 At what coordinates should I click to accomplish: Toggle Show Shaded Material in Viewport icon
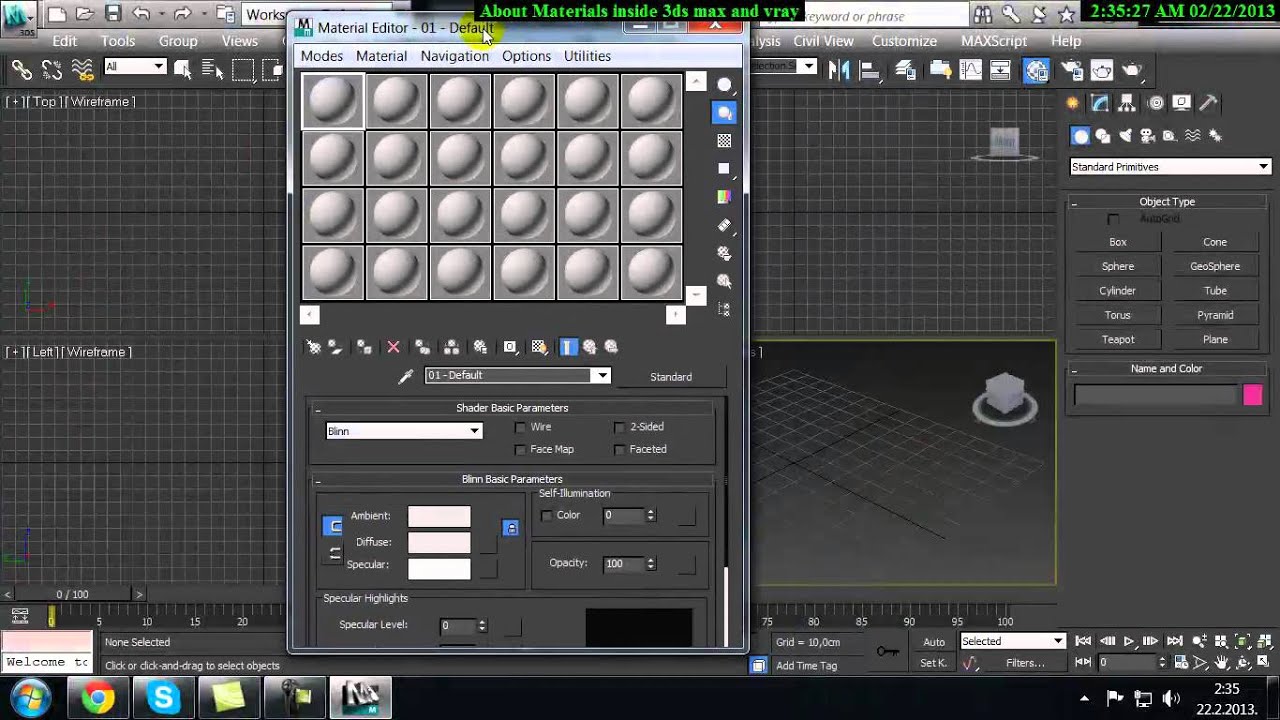coord(539,347)
